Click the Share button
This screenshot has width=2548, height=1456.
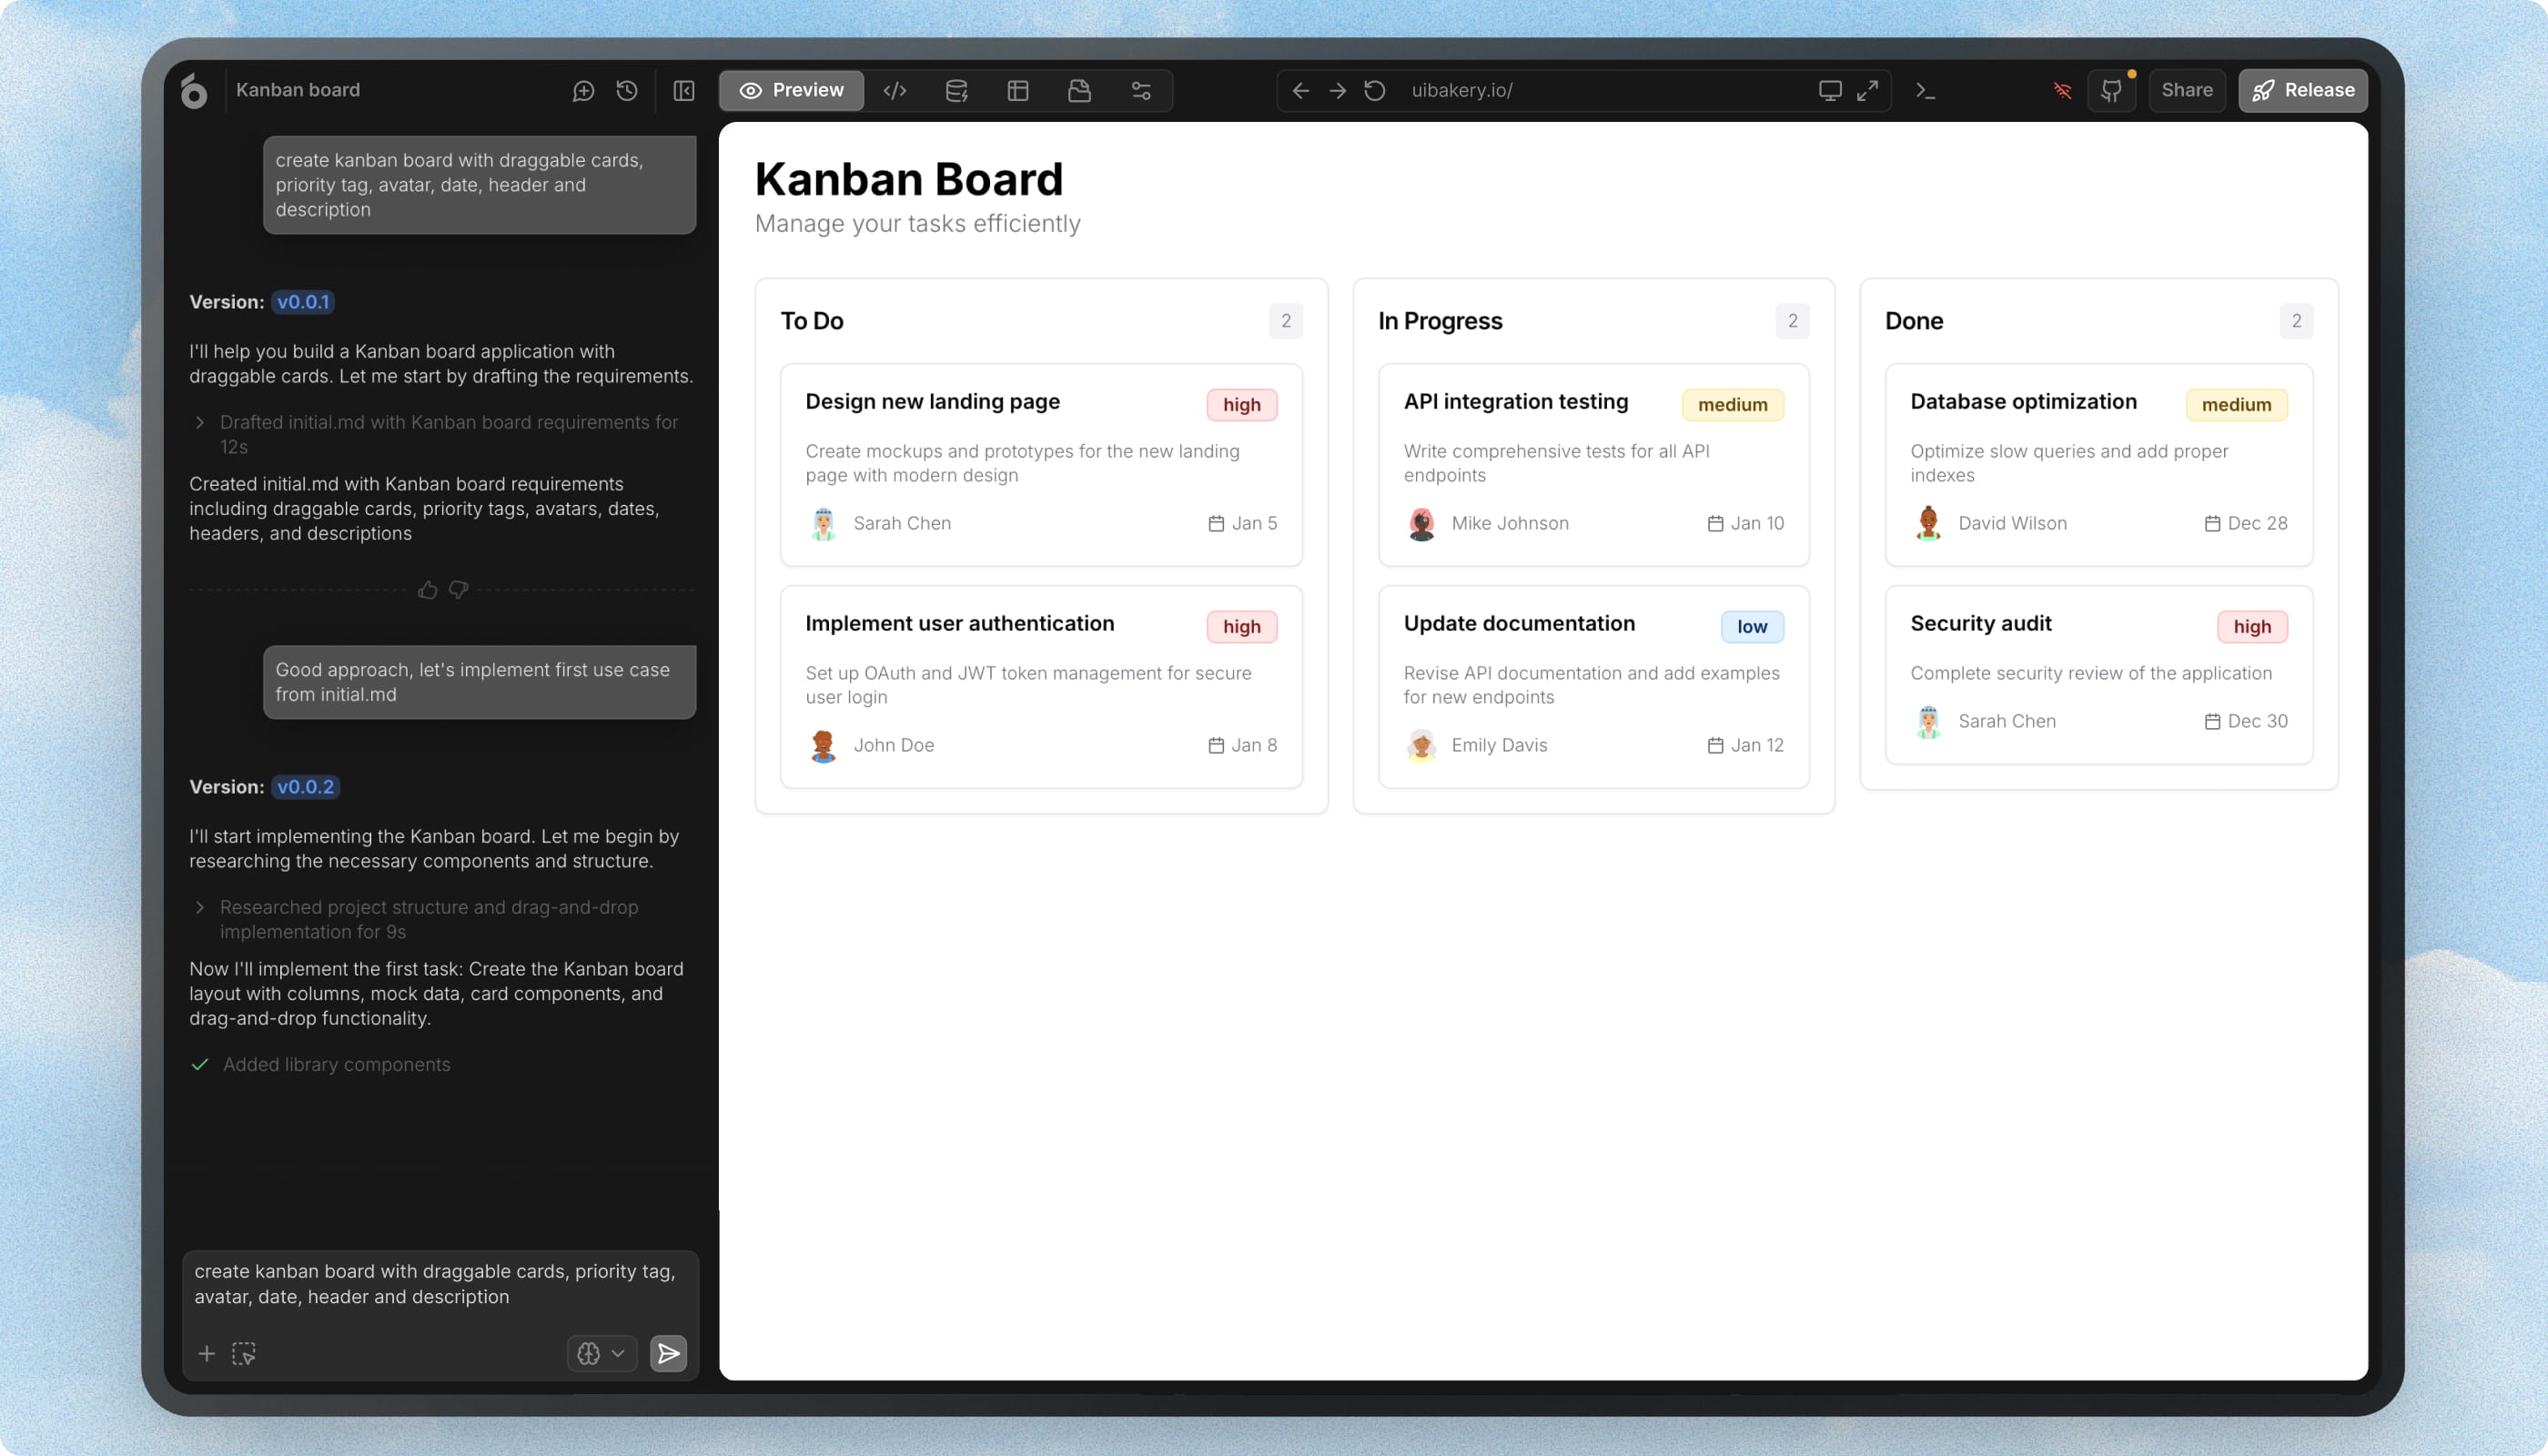tap(2187, 91)
